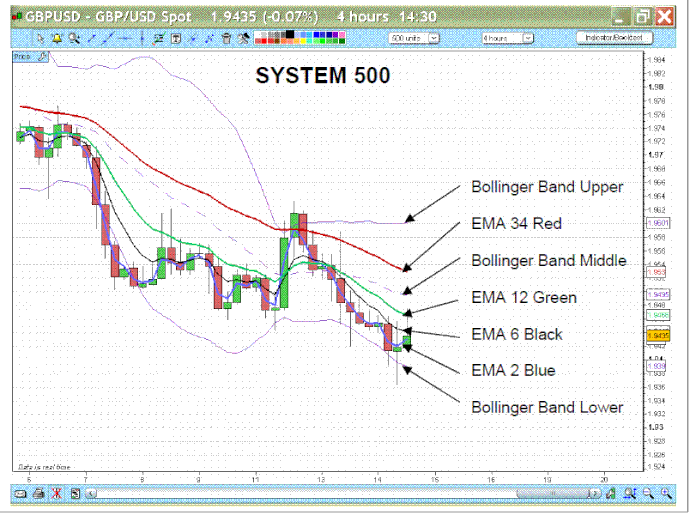Screen dimensions: 690x515
Task: Click the 1.9601 price label on axis
Action: click(657, 223)
